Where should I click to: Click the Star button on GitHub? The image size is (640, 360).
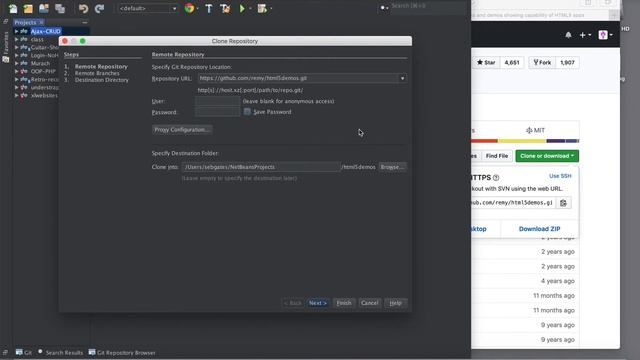click(x=486, y=62)
